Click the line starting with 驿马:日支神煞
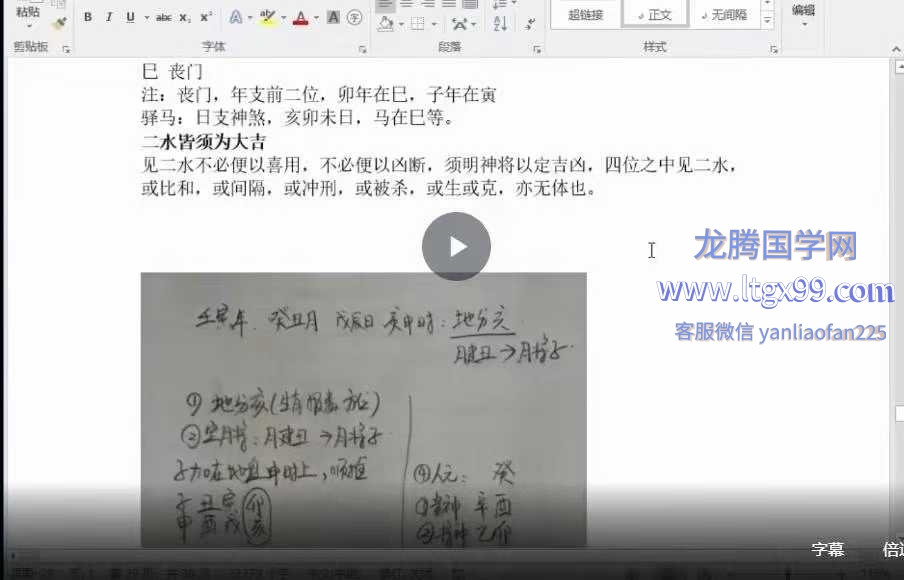 (297, 118)
